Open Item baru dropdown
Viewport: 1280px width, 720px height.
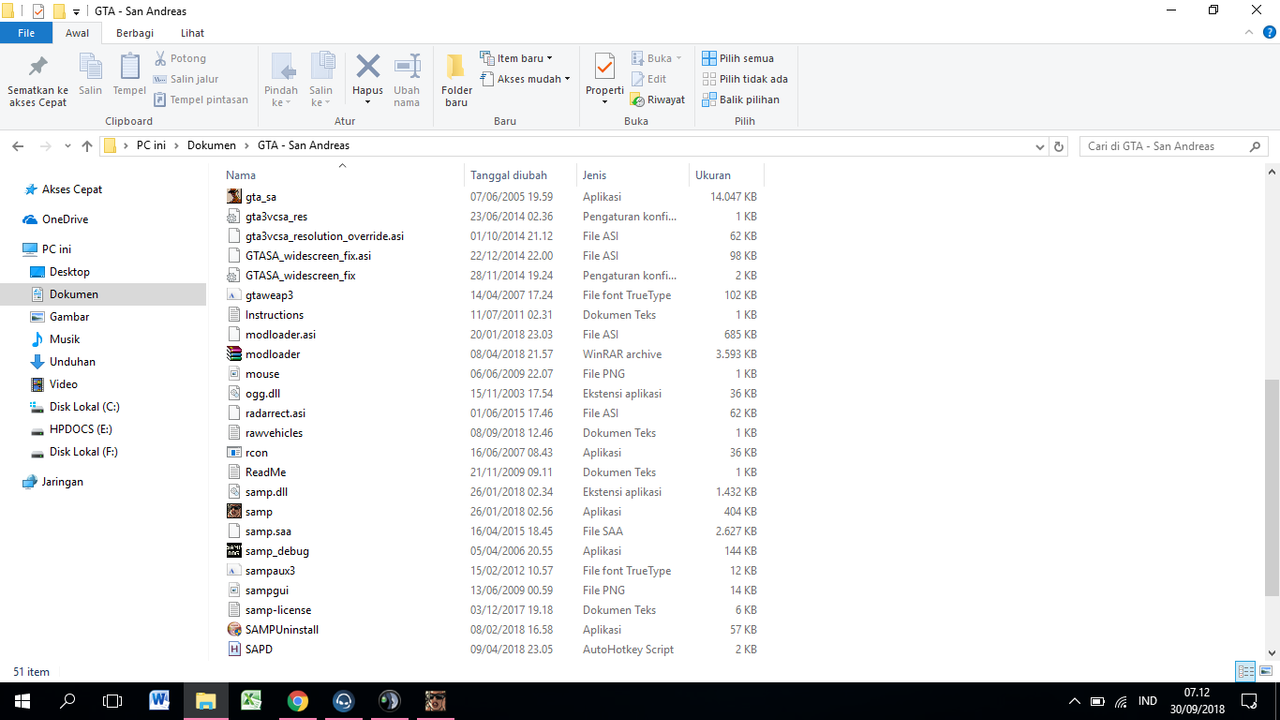point(516,58)
